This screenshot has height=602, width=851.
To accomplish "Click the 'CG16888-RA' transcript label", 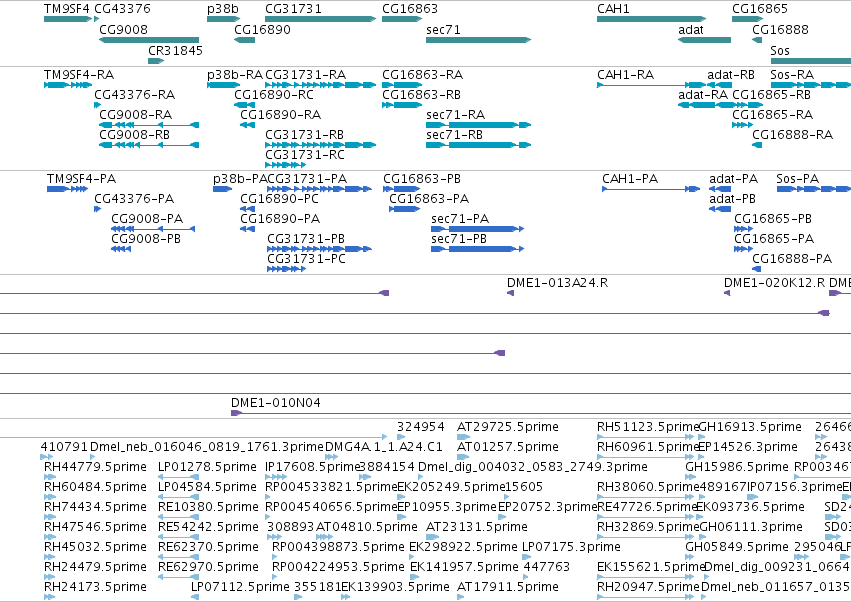I will click(792, 135).
